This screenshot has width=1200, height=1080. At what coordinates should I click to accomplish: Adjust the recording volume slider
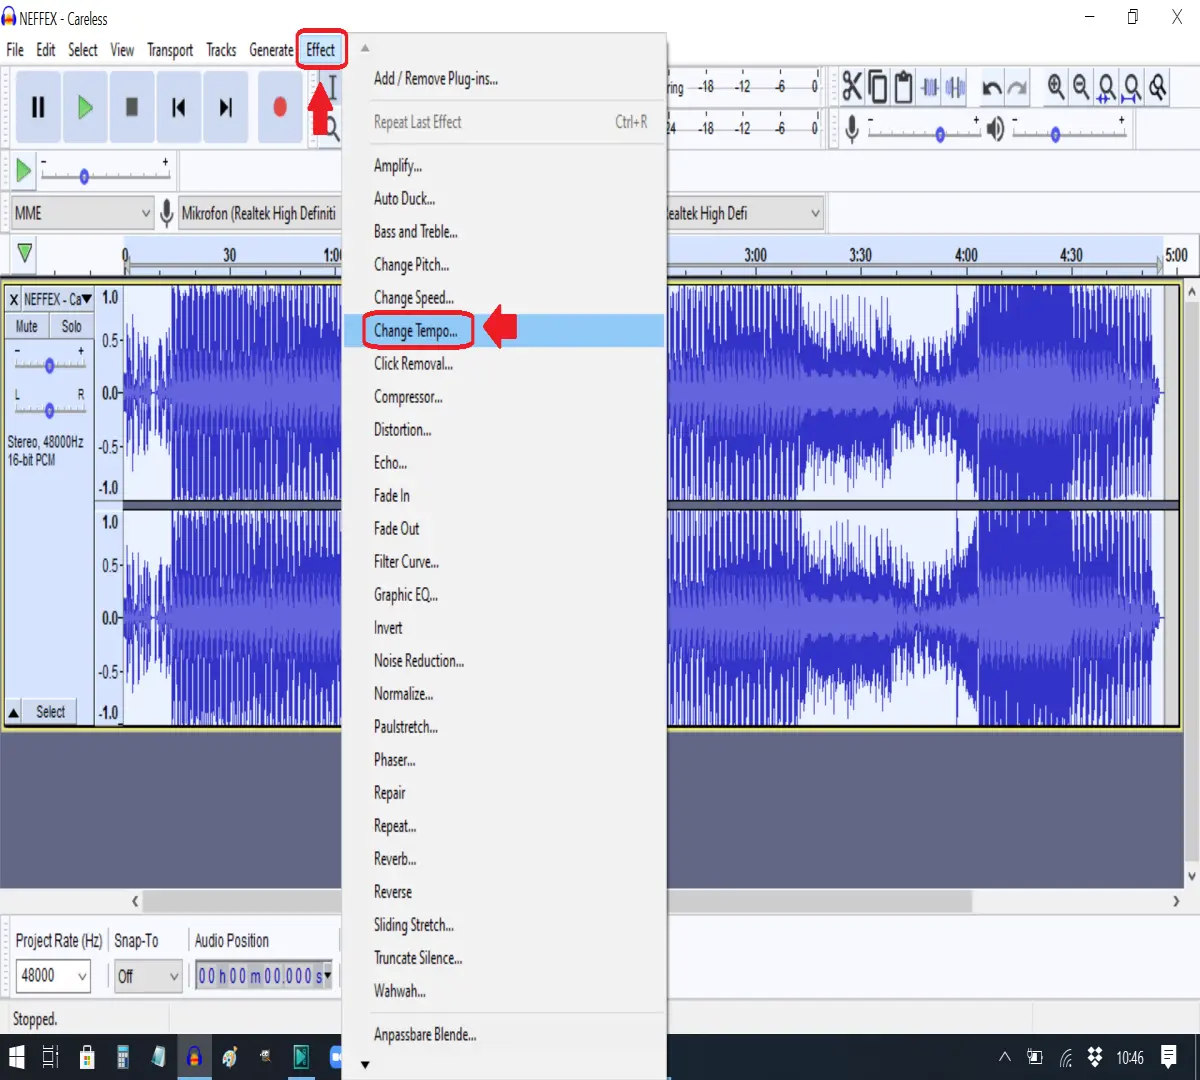pyautogui.click(x=924, y=128)
